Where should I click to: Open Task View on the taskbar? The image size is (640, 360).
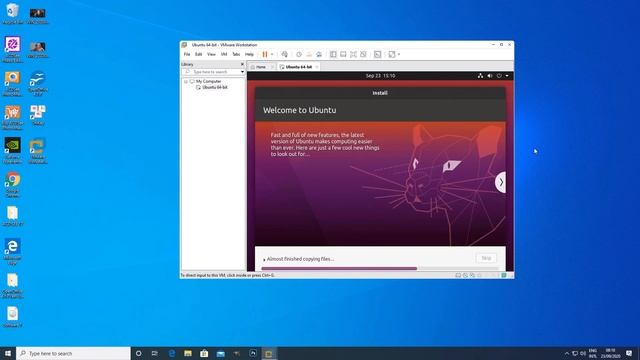coord(155,353)
